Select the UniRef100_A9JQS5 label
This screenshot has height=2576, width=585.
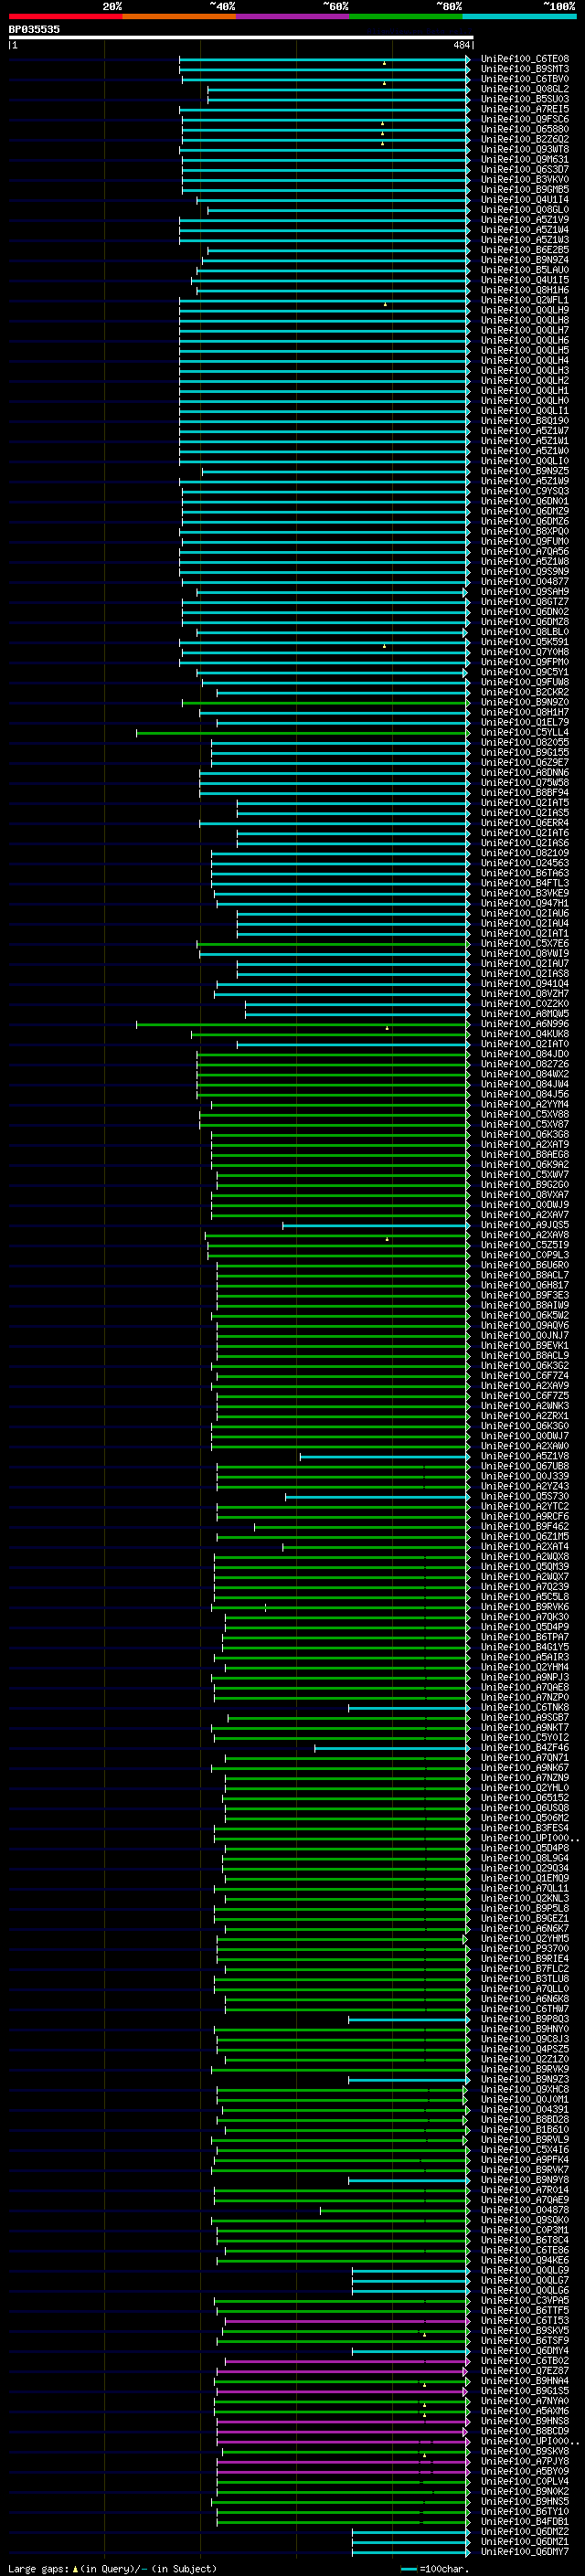525,1225
